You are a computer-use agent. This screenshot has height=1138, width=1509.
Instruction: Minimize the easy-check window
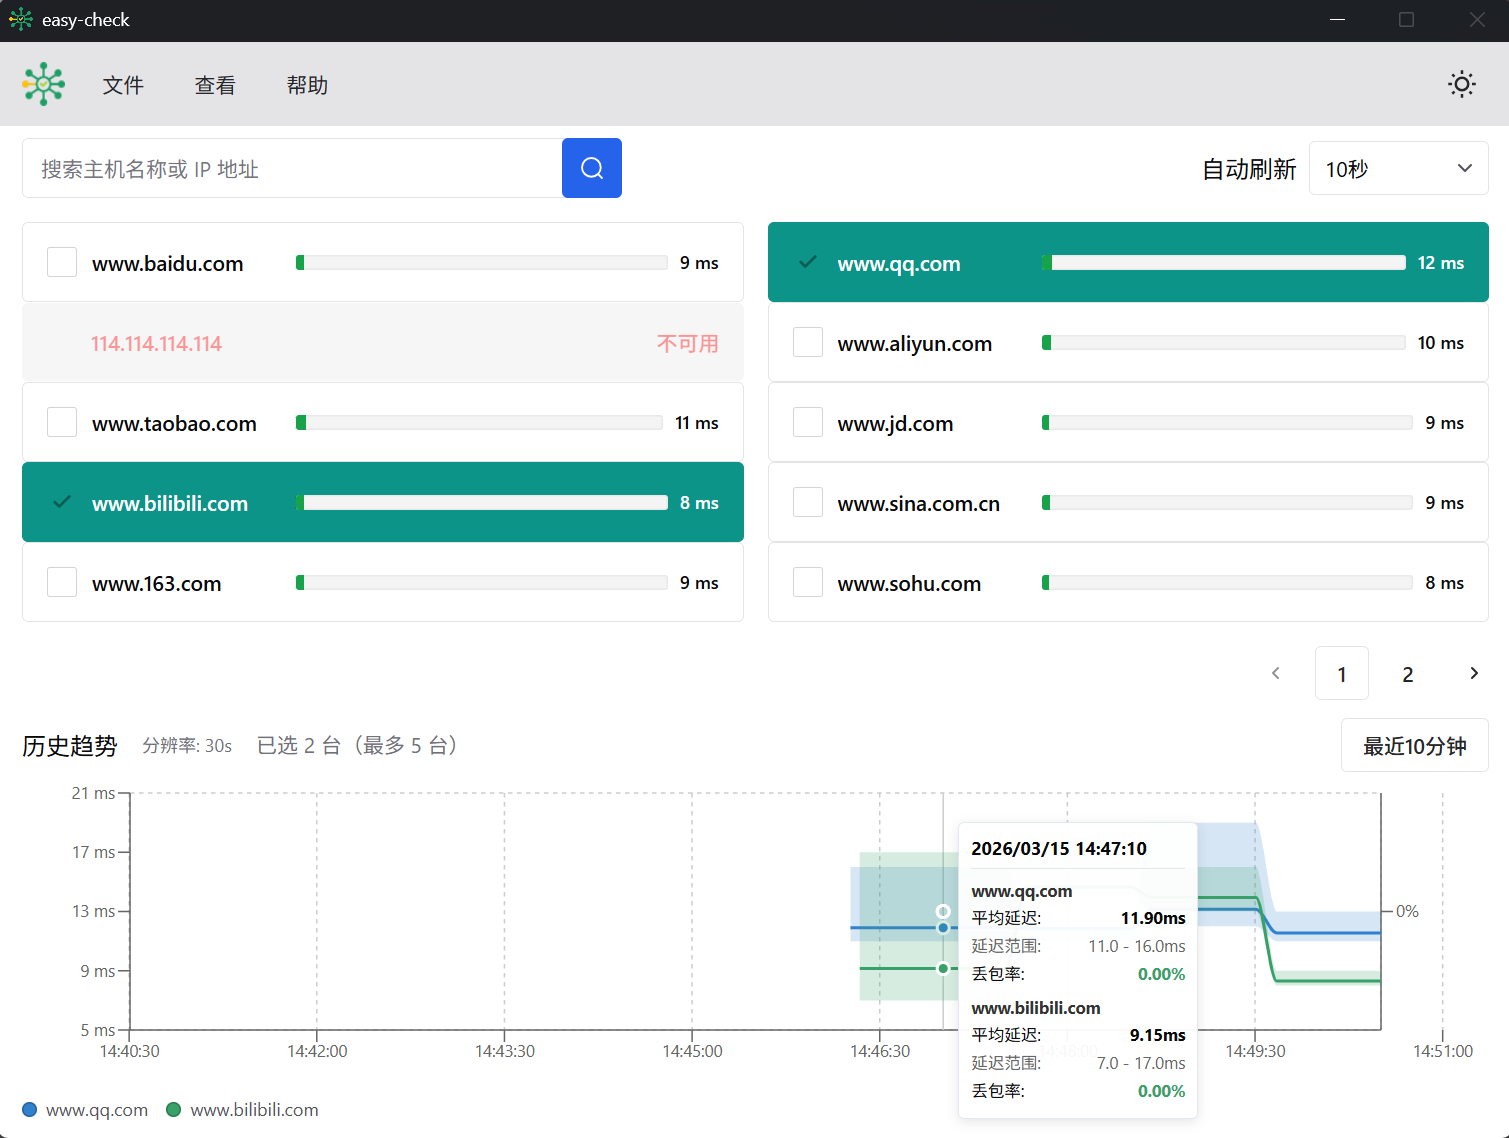pos(1337,20)
